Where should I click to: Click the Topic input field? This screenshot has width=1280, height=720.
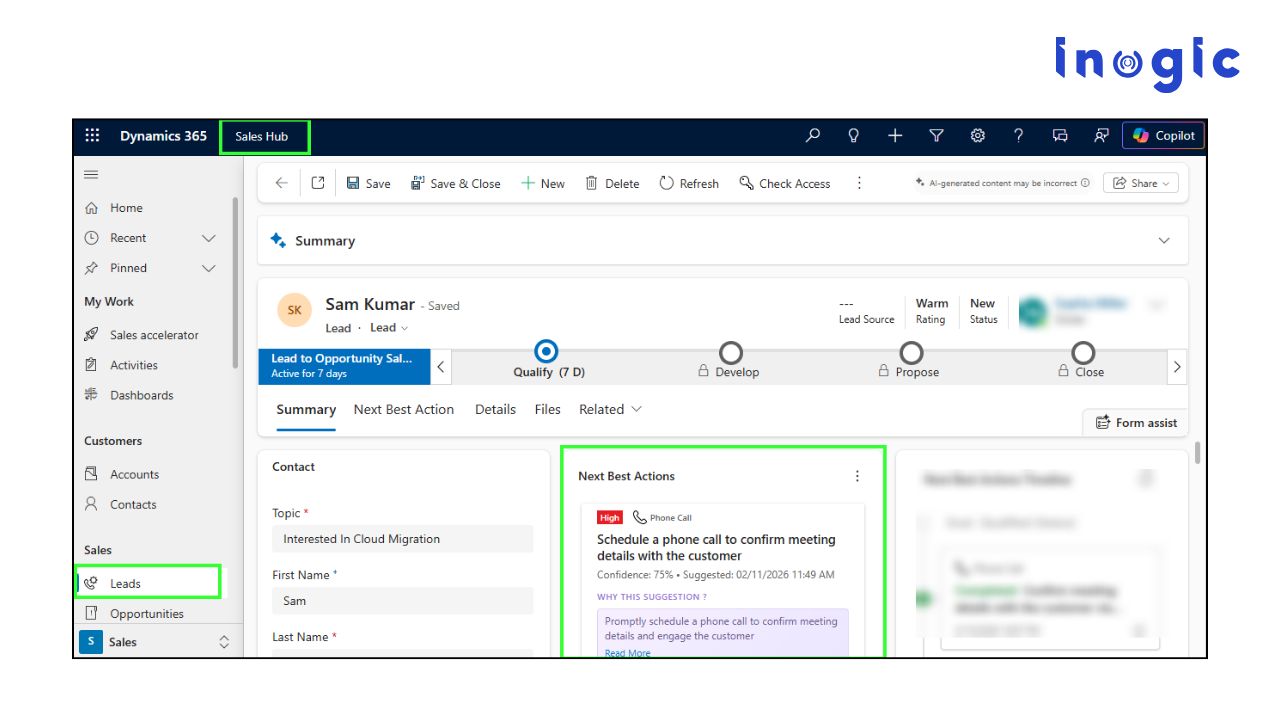403,539
